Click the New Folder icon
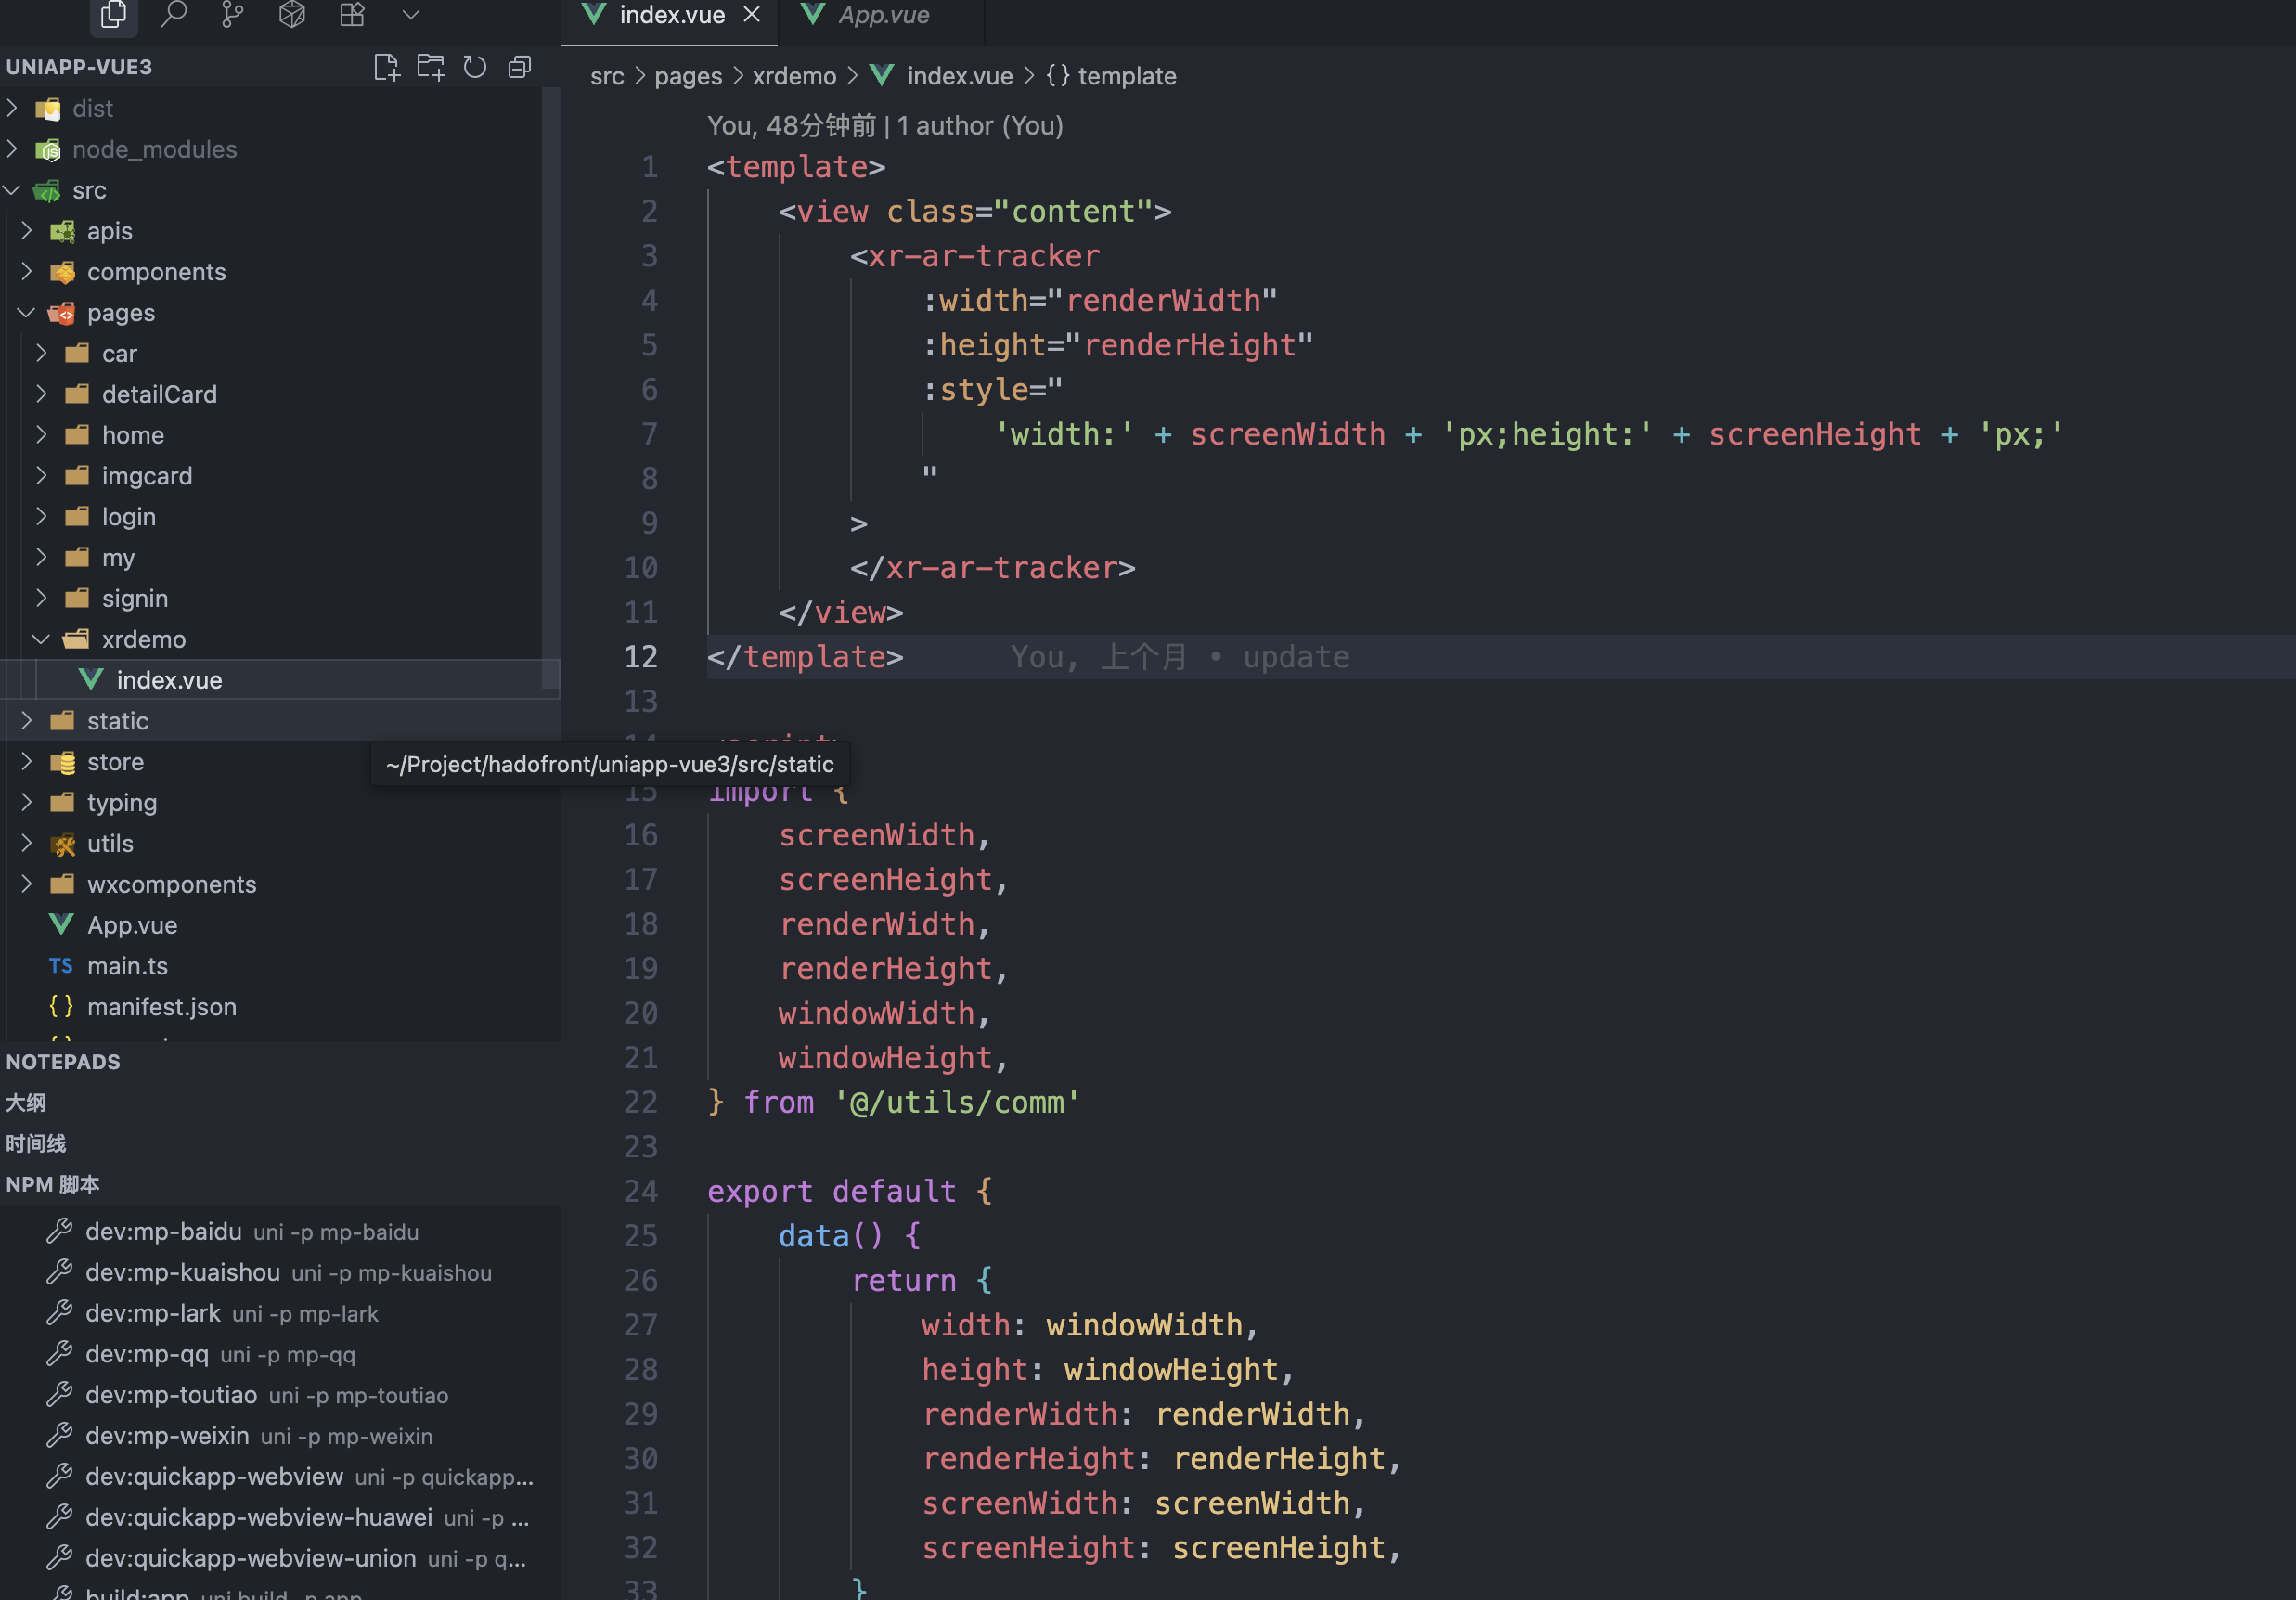Viewport: 2296px width, 1600px height. tap(431, 67)
